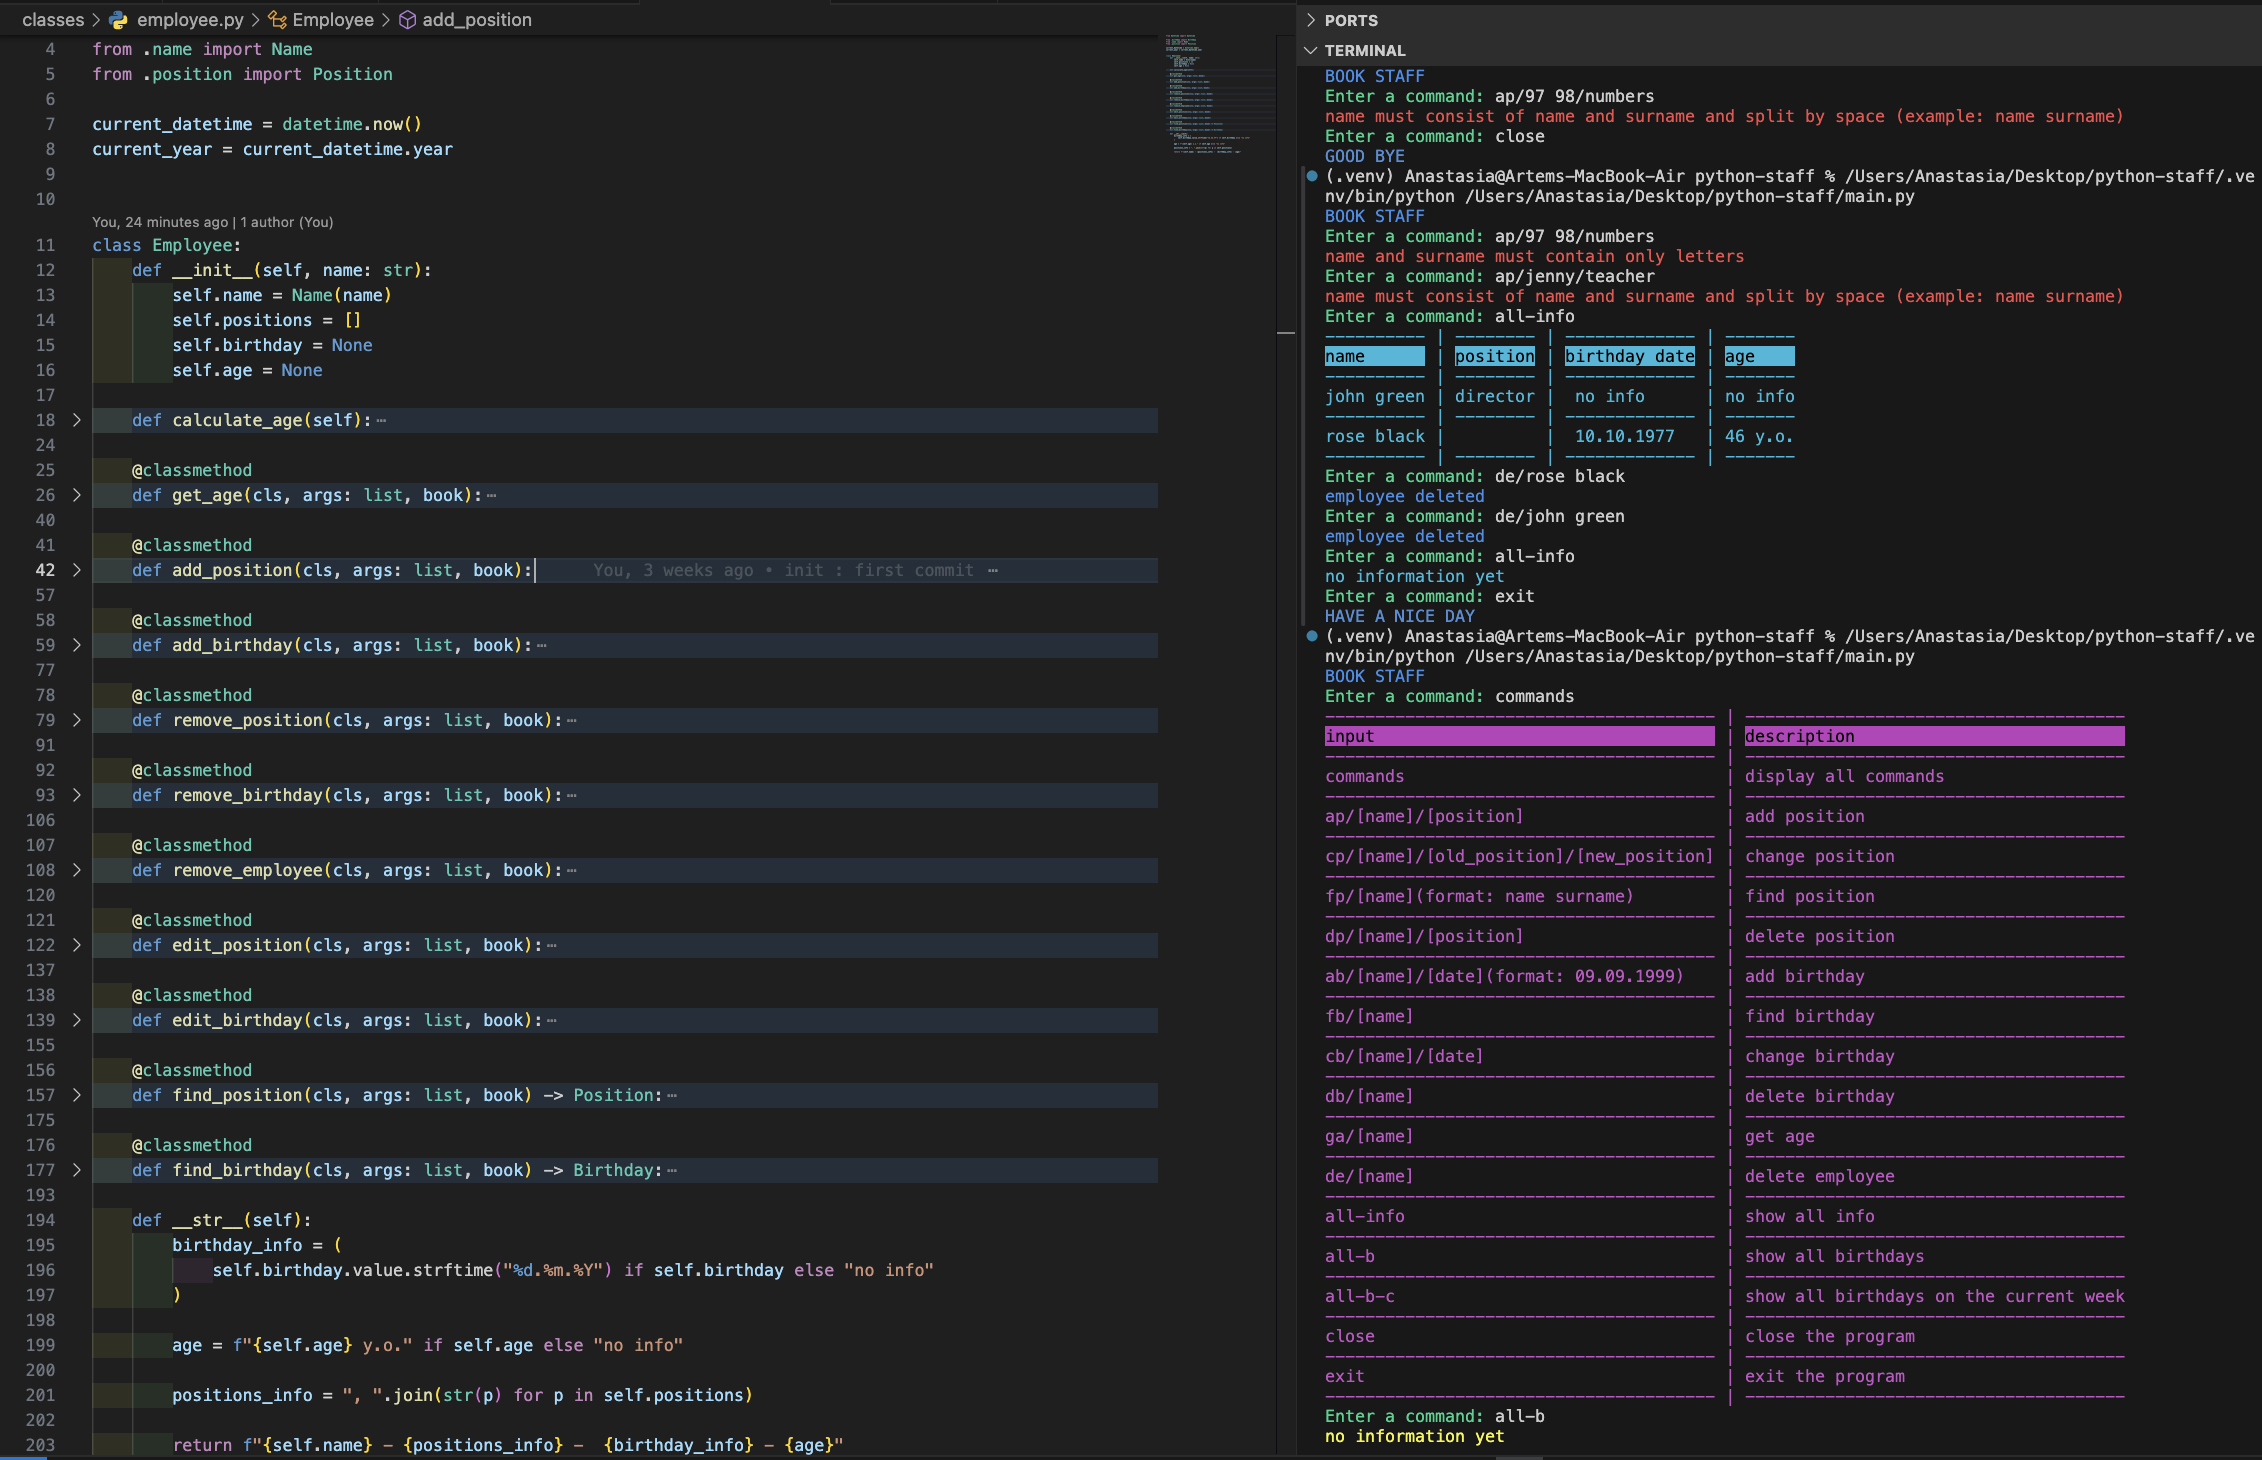Click the Employee class symbol icon
Image resolution: width=2262 pixels, height=1460 pixels.
277,20
